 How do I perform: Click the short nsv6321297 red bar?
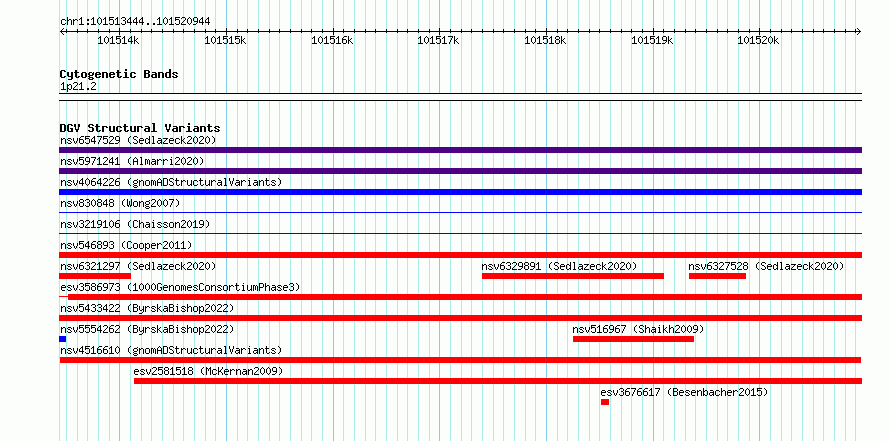point(95,276)
